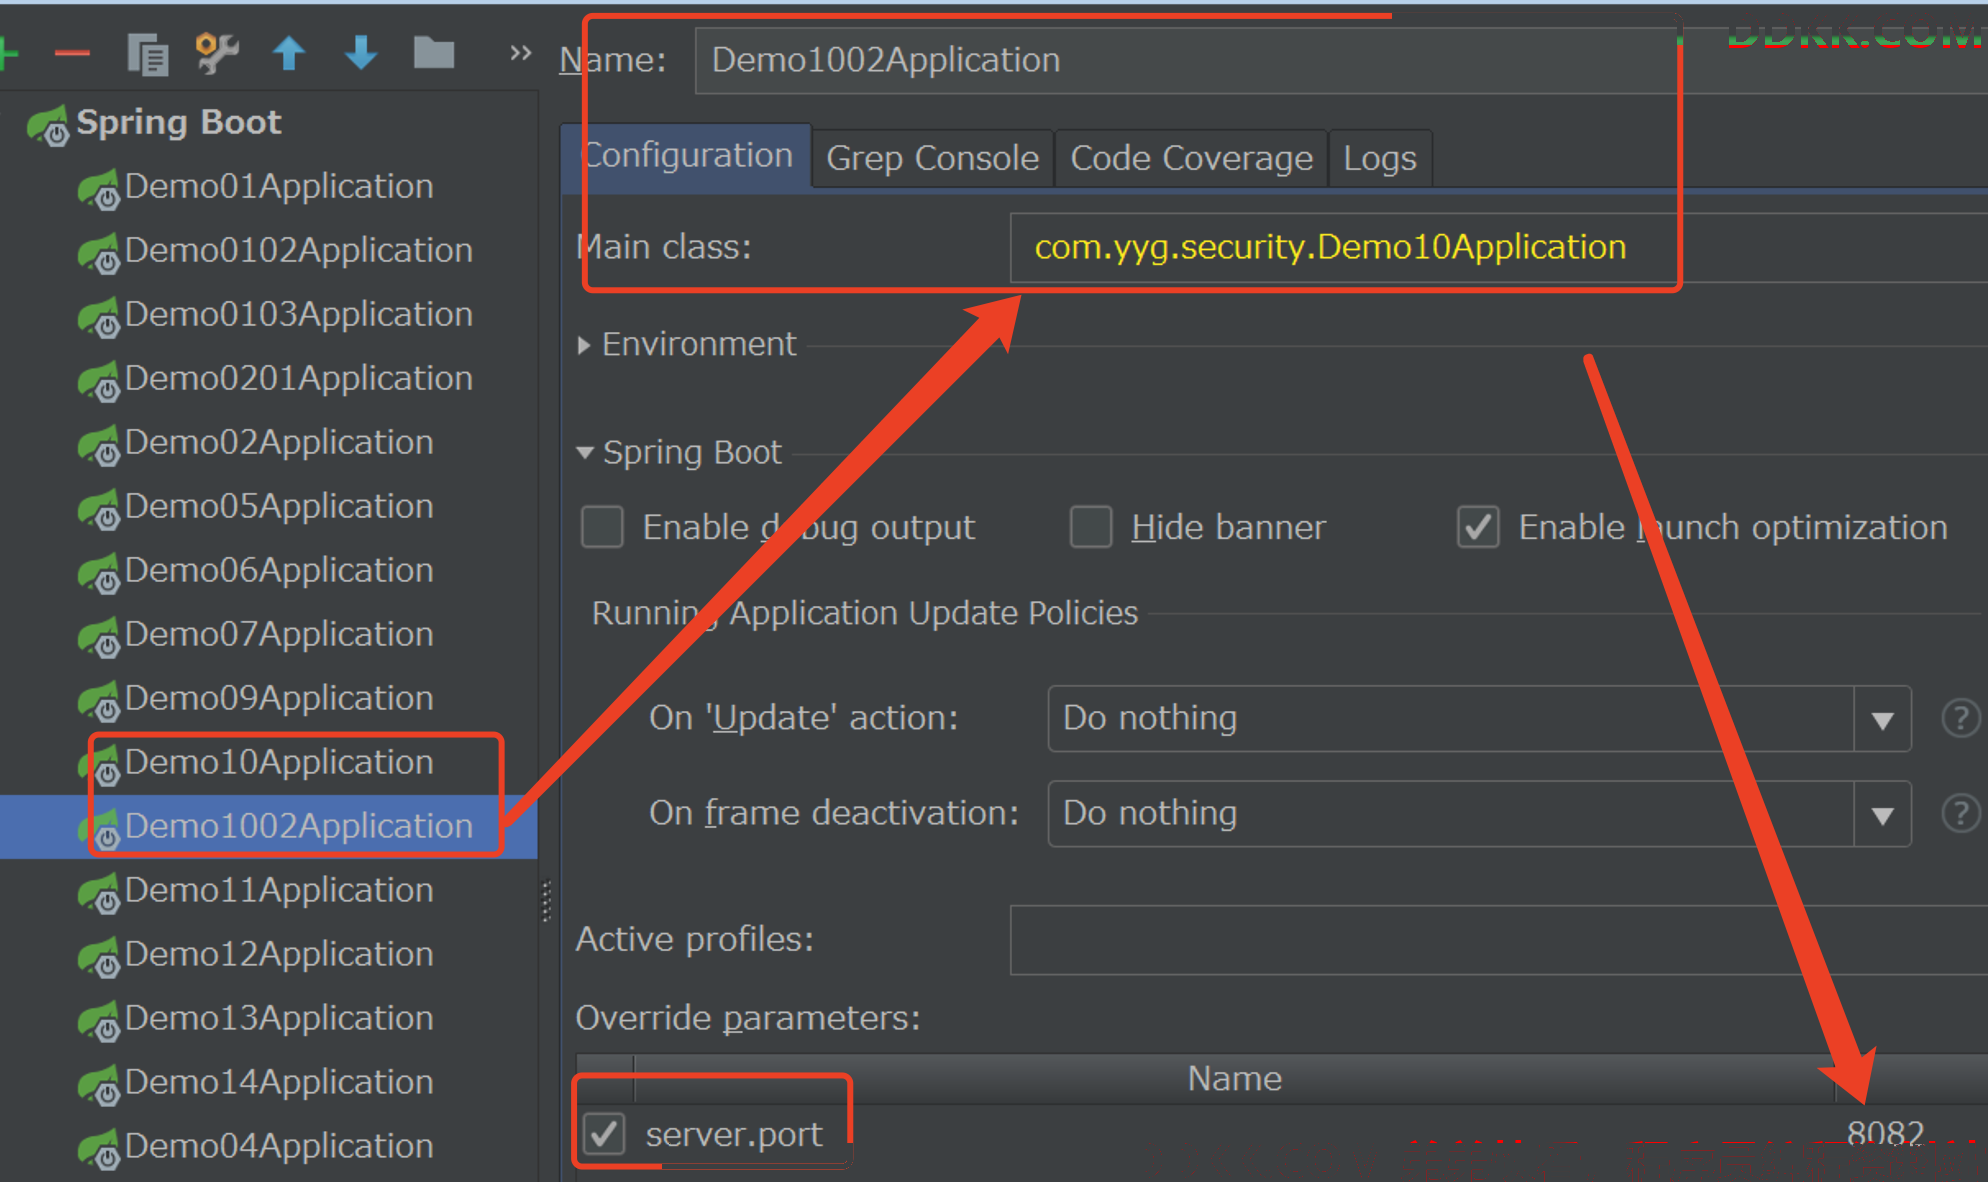Click the Spring Boot tree root label
Image resolution: width=1988 pixels, height=1182 pixels.
(179, 122)
